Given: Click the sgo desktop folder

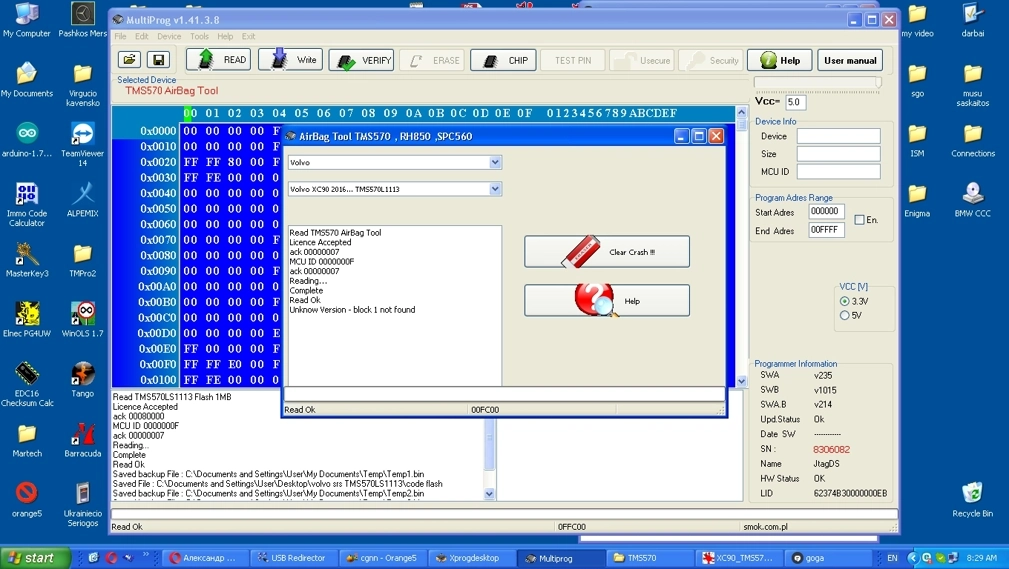Looking at the screenshot, I should click(x=917, y=80).
